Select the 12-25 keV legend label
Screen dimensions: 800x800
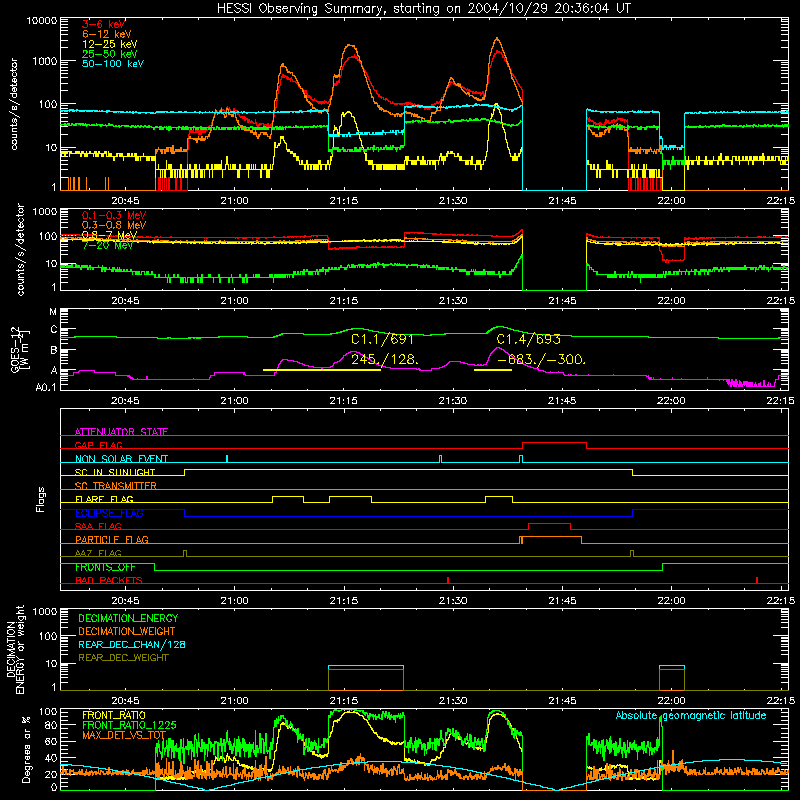pyautogui.click(x=110, y=44)
